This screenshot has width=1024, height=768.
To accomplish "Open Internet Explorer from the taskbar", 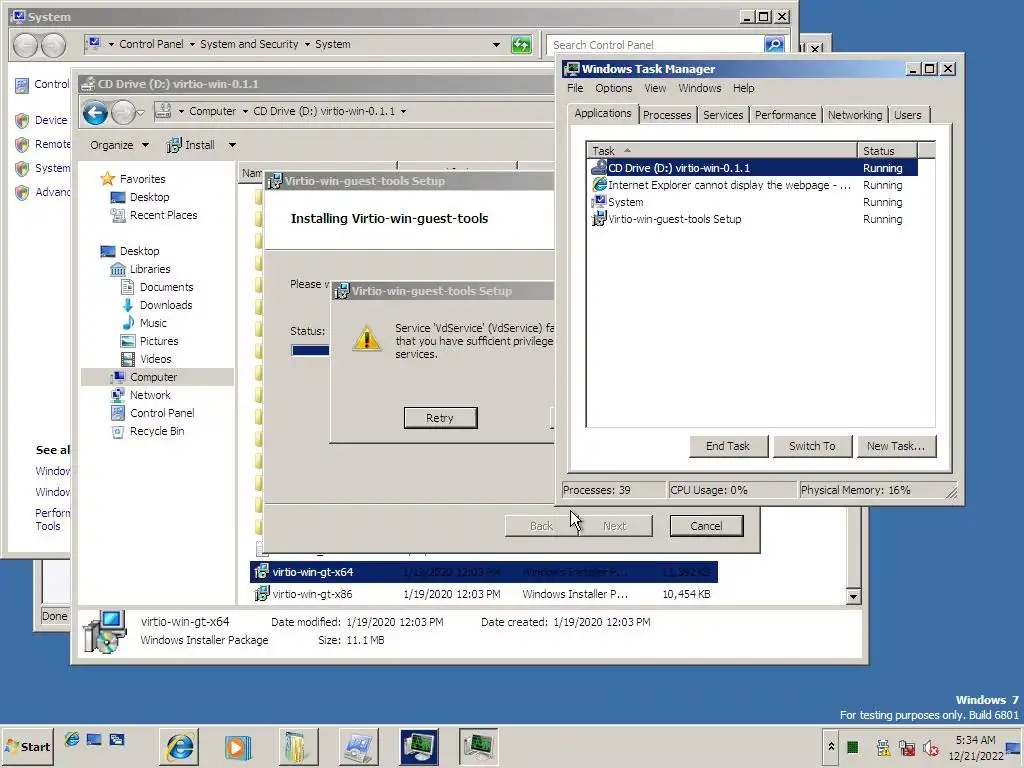I will tap(180, 746).
